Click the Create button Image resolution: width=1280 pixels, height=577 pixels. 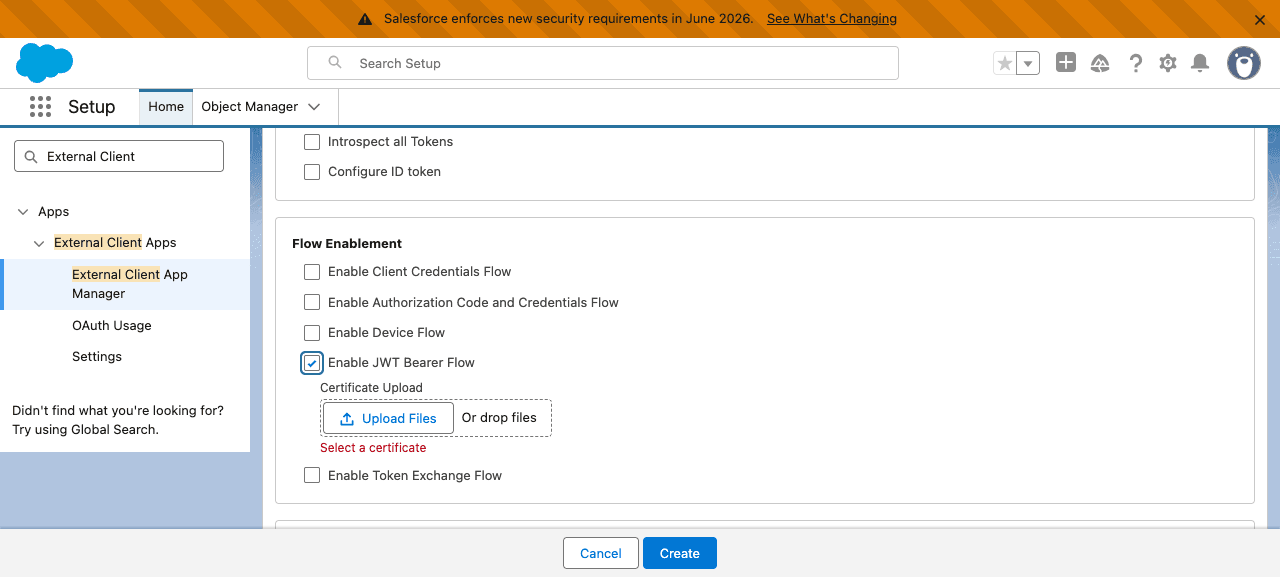click(680, 554)
